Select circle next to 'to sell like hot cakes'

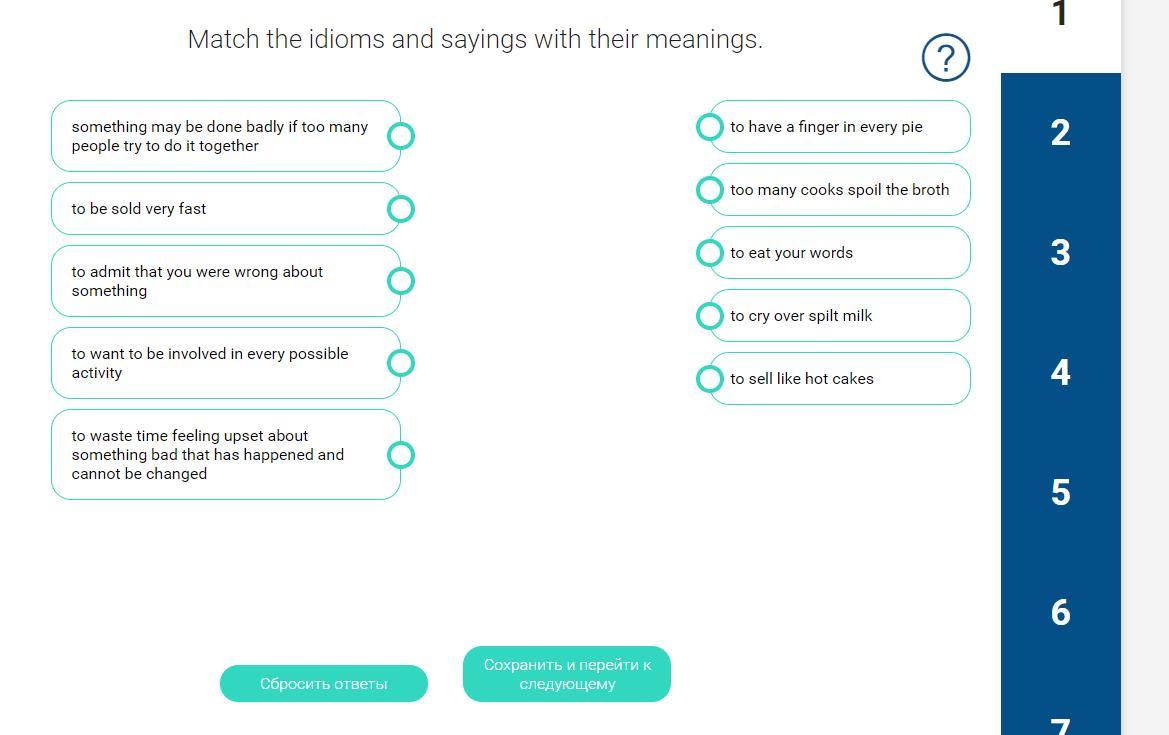(x=710, y=379)
